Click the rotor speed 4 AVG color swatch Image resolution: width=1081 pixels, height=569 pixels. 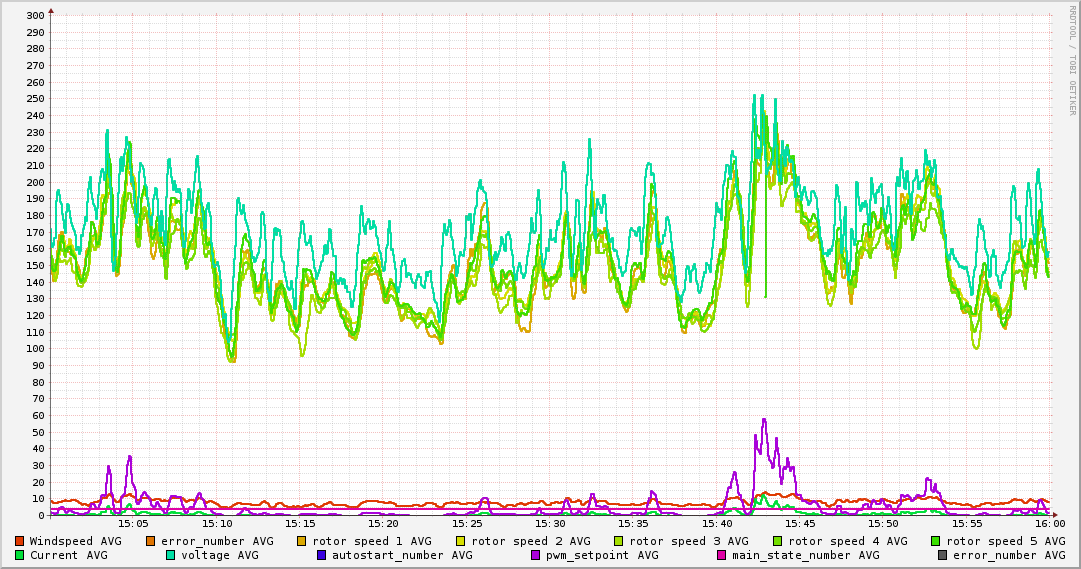778,541
